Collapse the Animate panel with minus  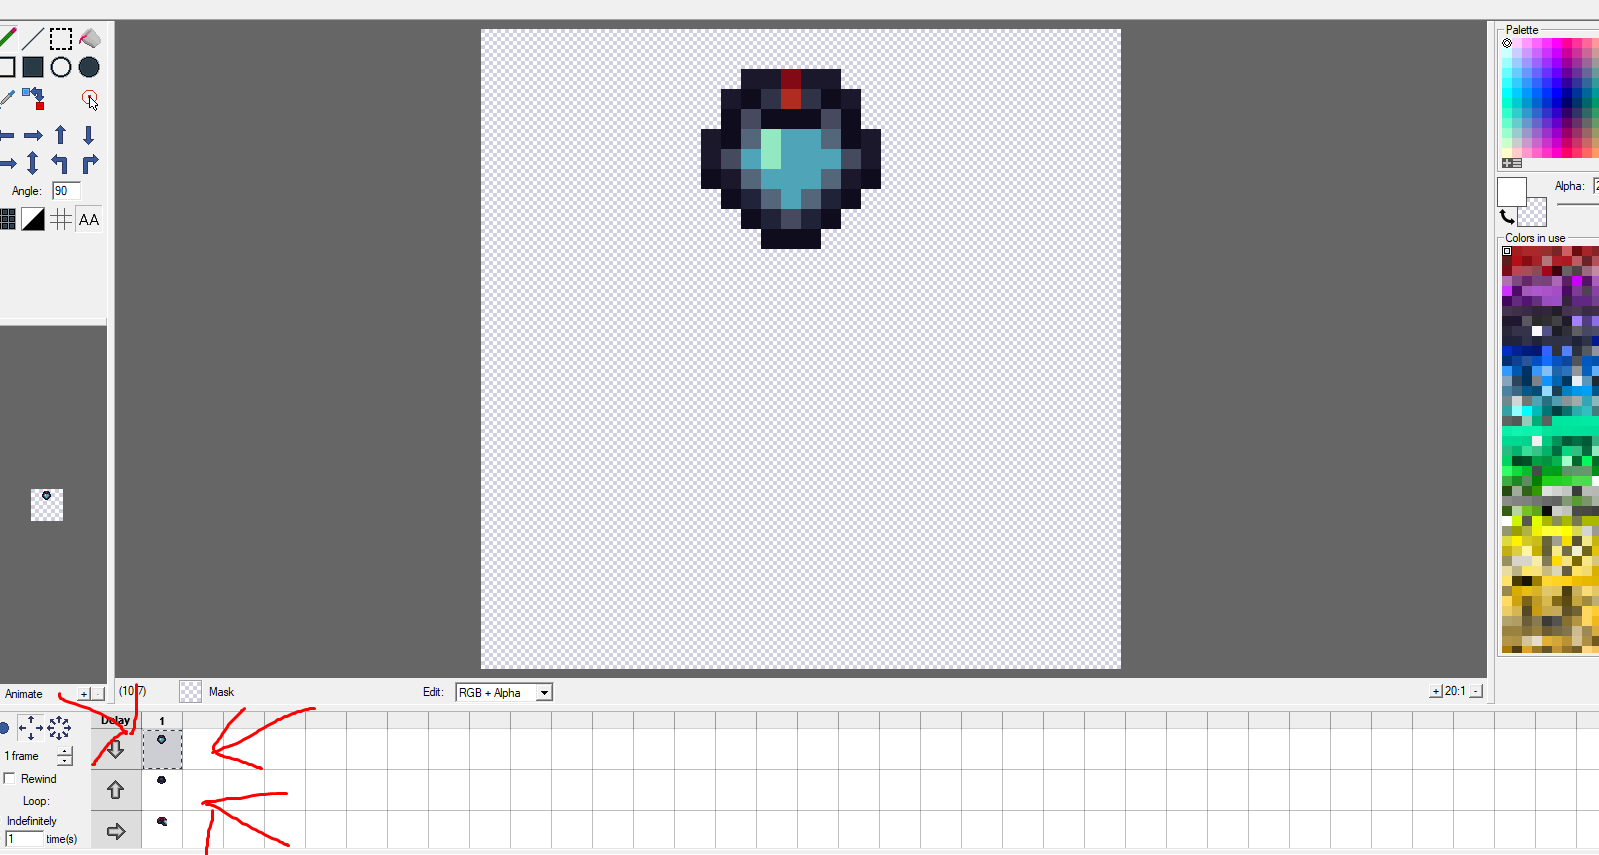[x=98, y=693]
